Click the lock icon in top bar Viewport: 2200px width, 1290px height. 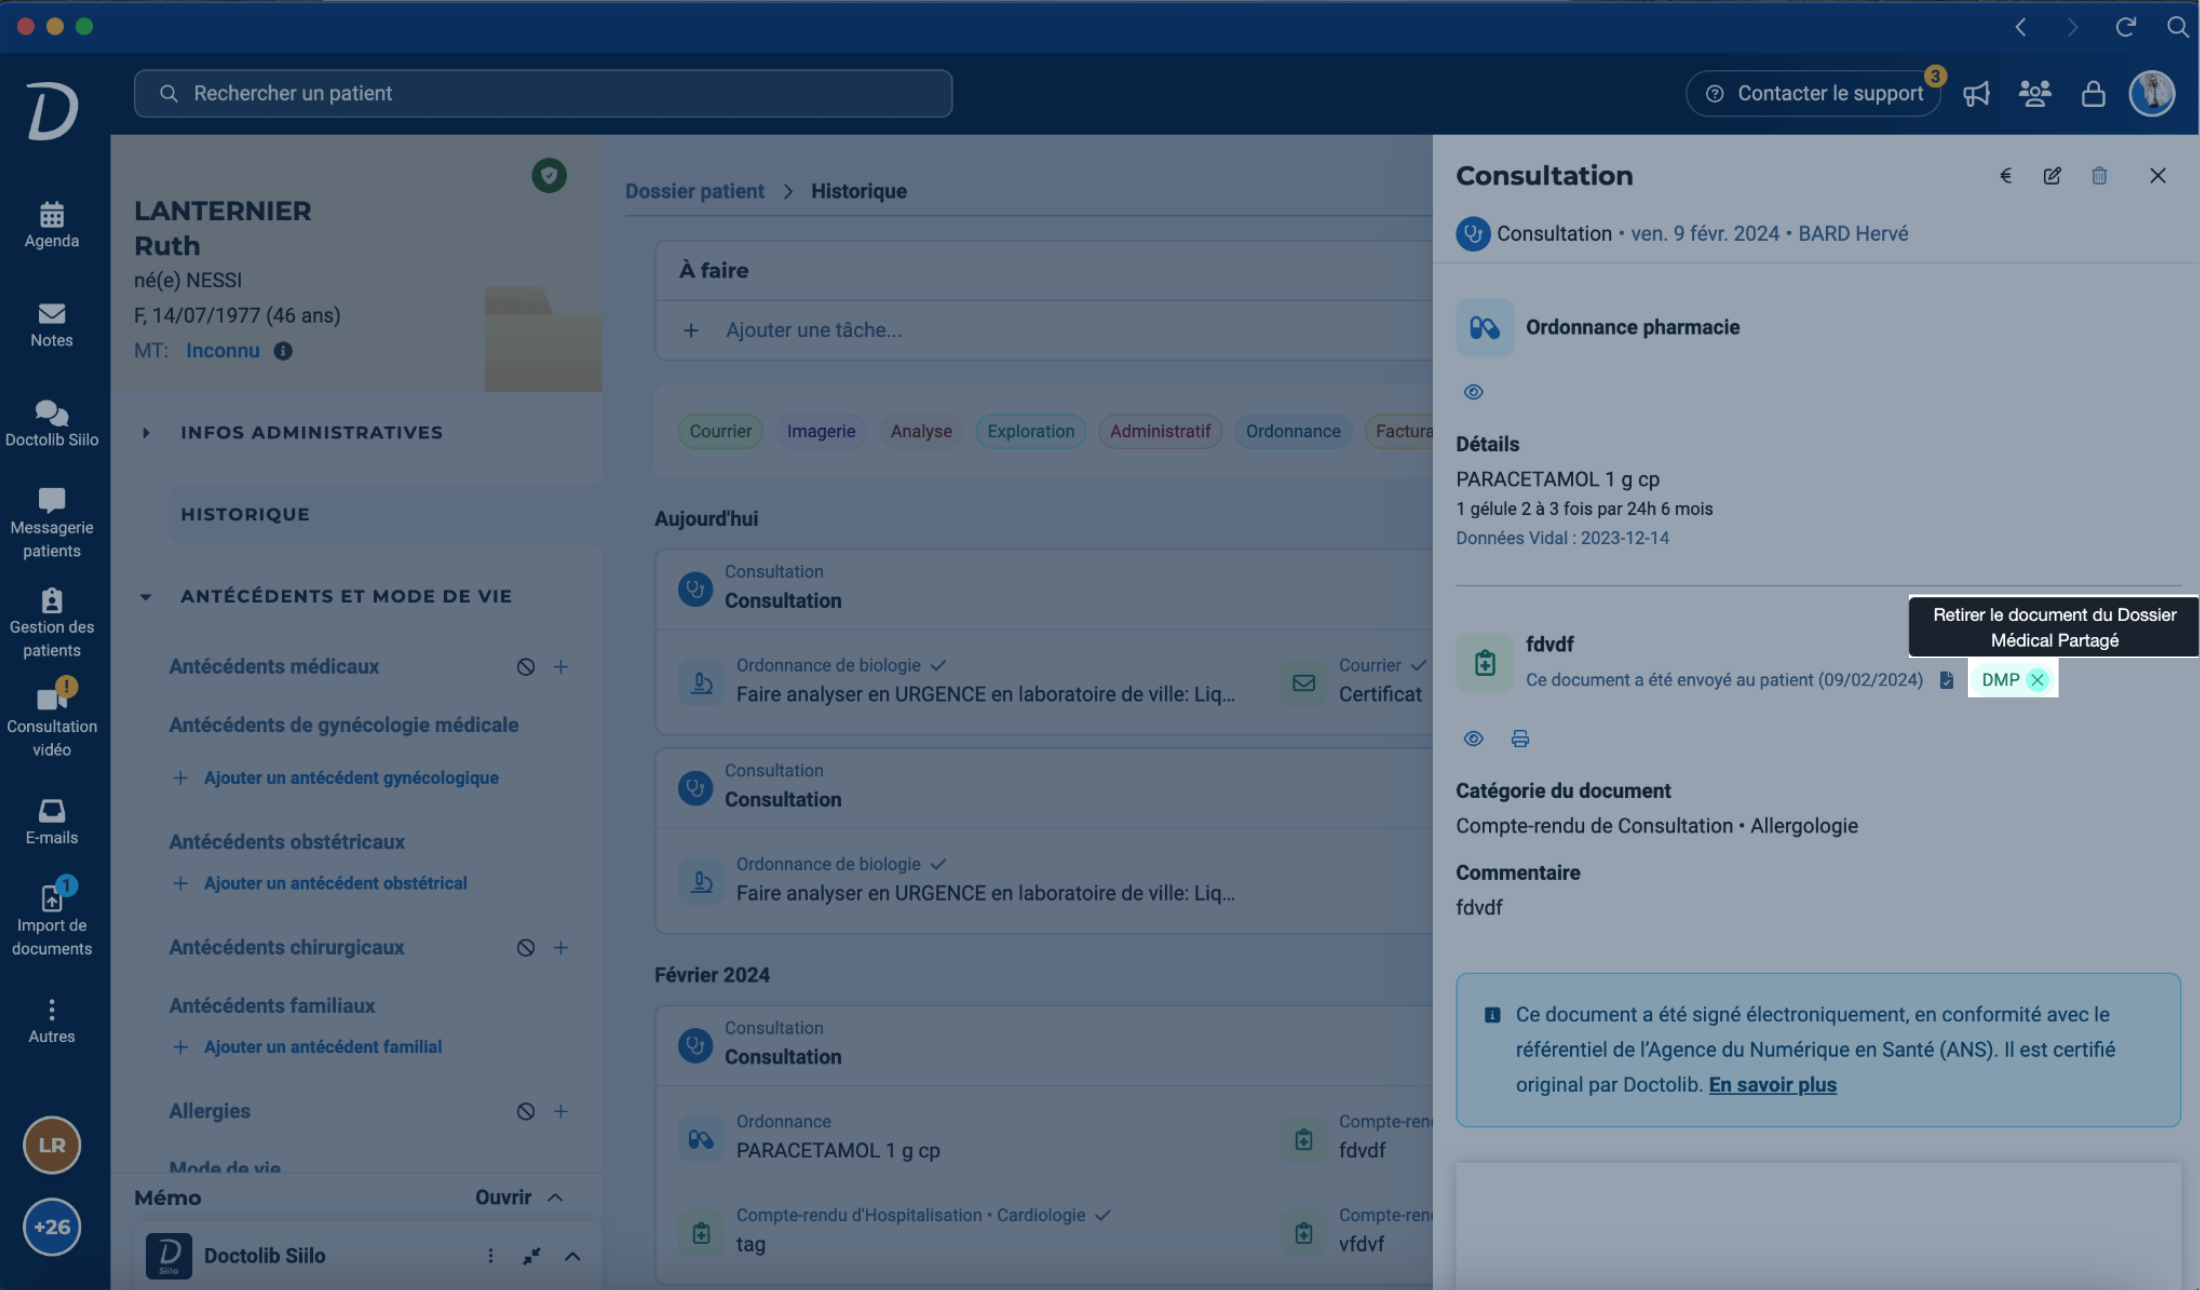pos(2093,94)
